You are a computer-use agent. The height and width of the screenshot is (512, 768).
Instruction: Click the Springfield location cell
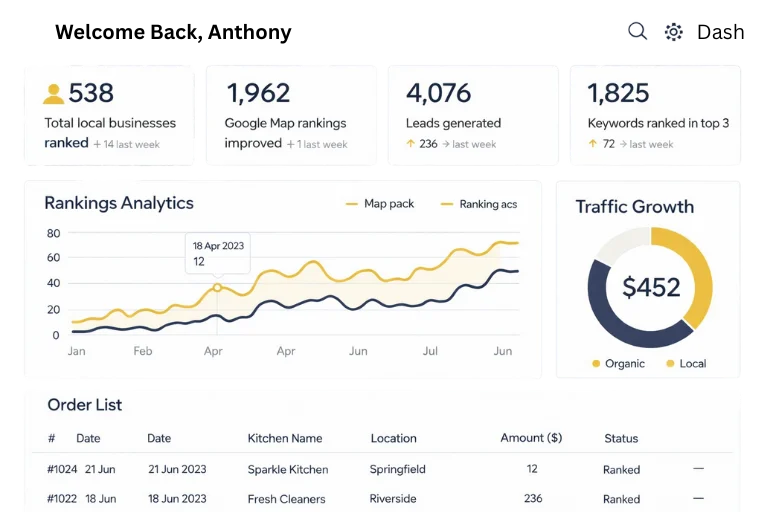[x=397, y=469]
